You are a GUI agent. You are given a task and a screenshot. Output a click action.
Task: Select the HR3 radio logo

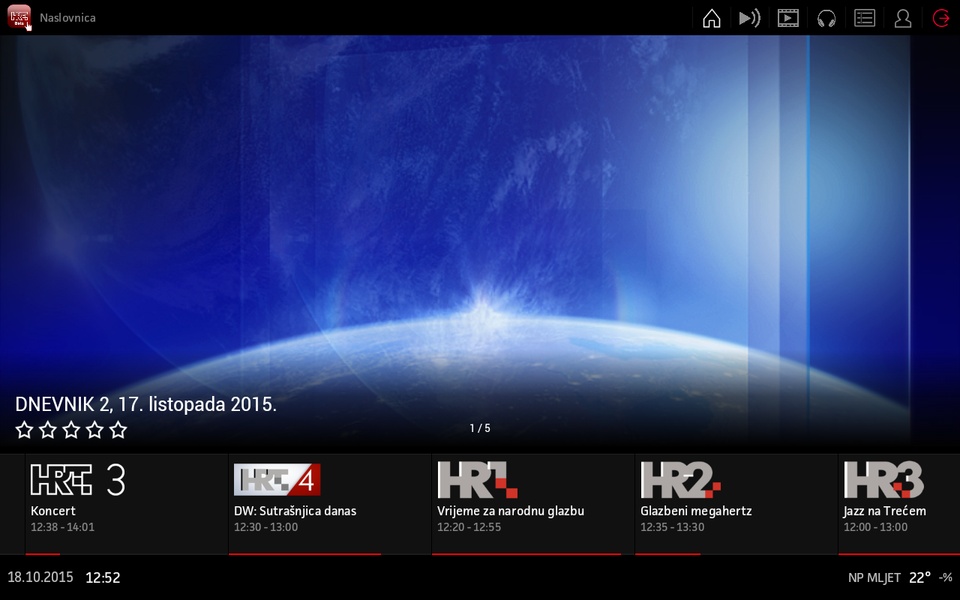click(x=883, y=479)
